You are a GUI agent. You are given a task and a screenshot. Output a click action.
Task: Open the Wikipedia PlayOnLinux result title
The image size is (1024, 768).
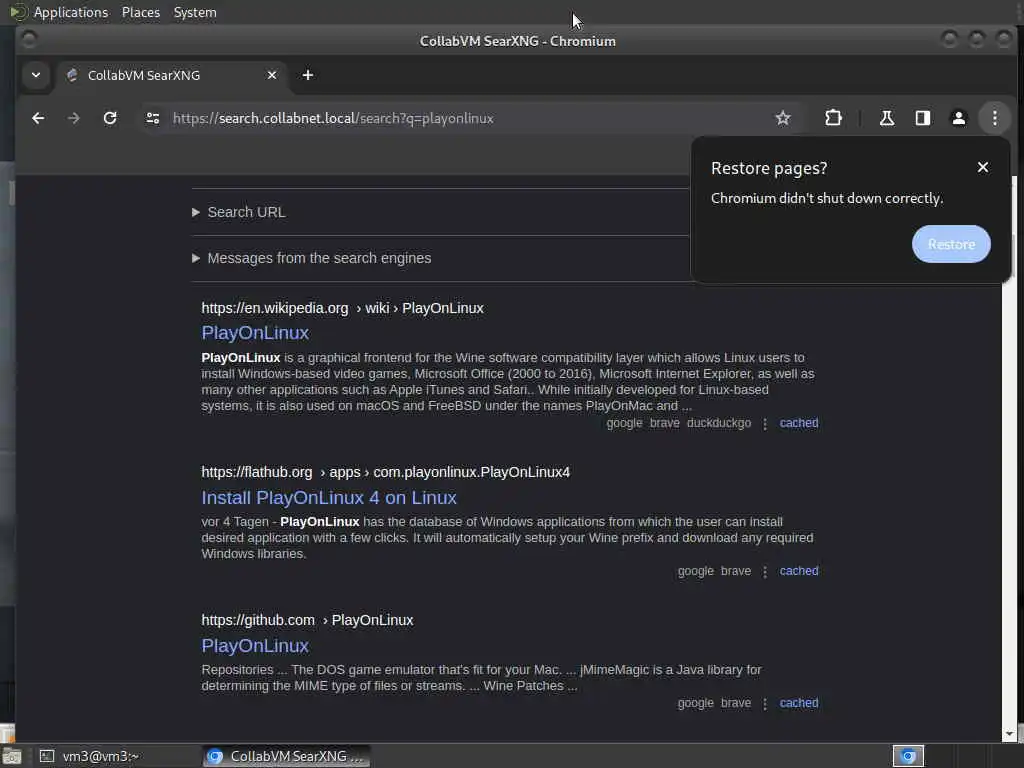[x=255, y=333]
